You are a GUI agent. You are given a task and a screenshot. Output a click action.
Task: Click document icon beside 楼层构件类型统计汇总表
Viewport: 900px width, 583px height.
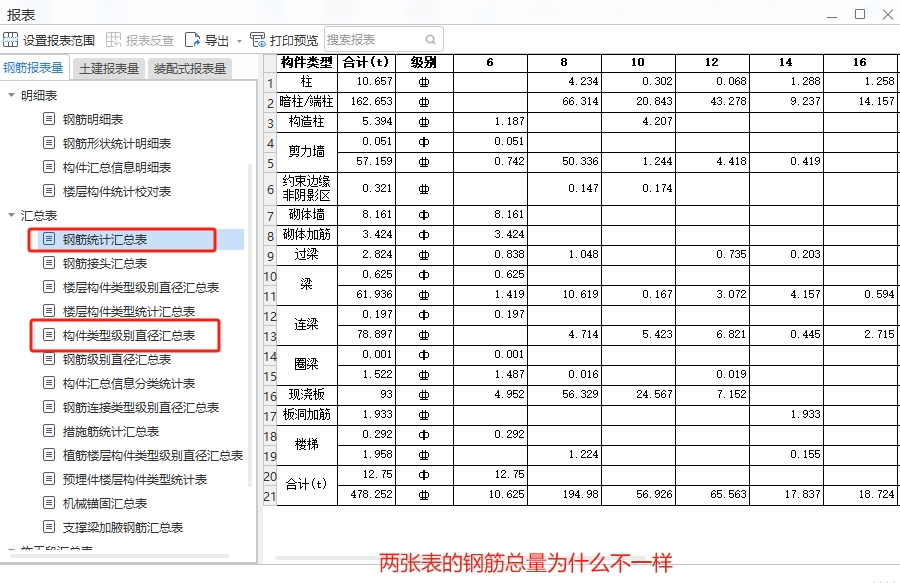(49, 311)
